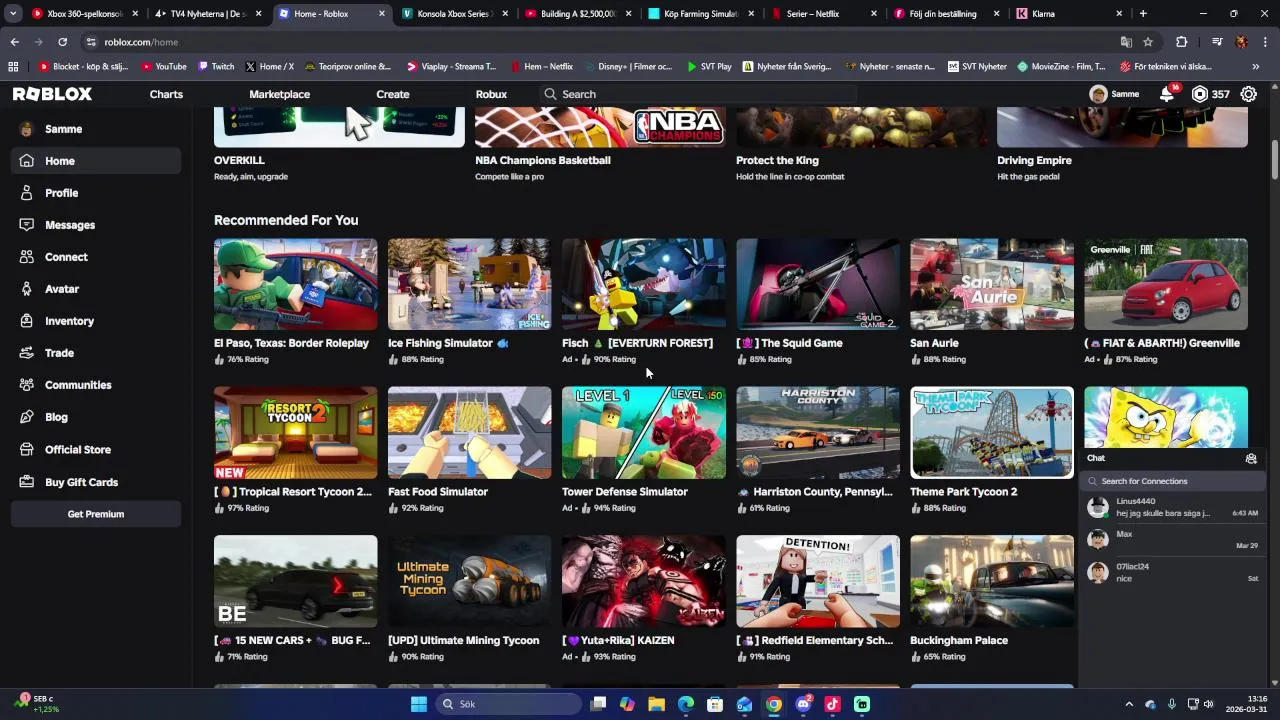Show hidden system tray icons
The height and width of the screenshot is (720, 1280).
point(1129,704)
